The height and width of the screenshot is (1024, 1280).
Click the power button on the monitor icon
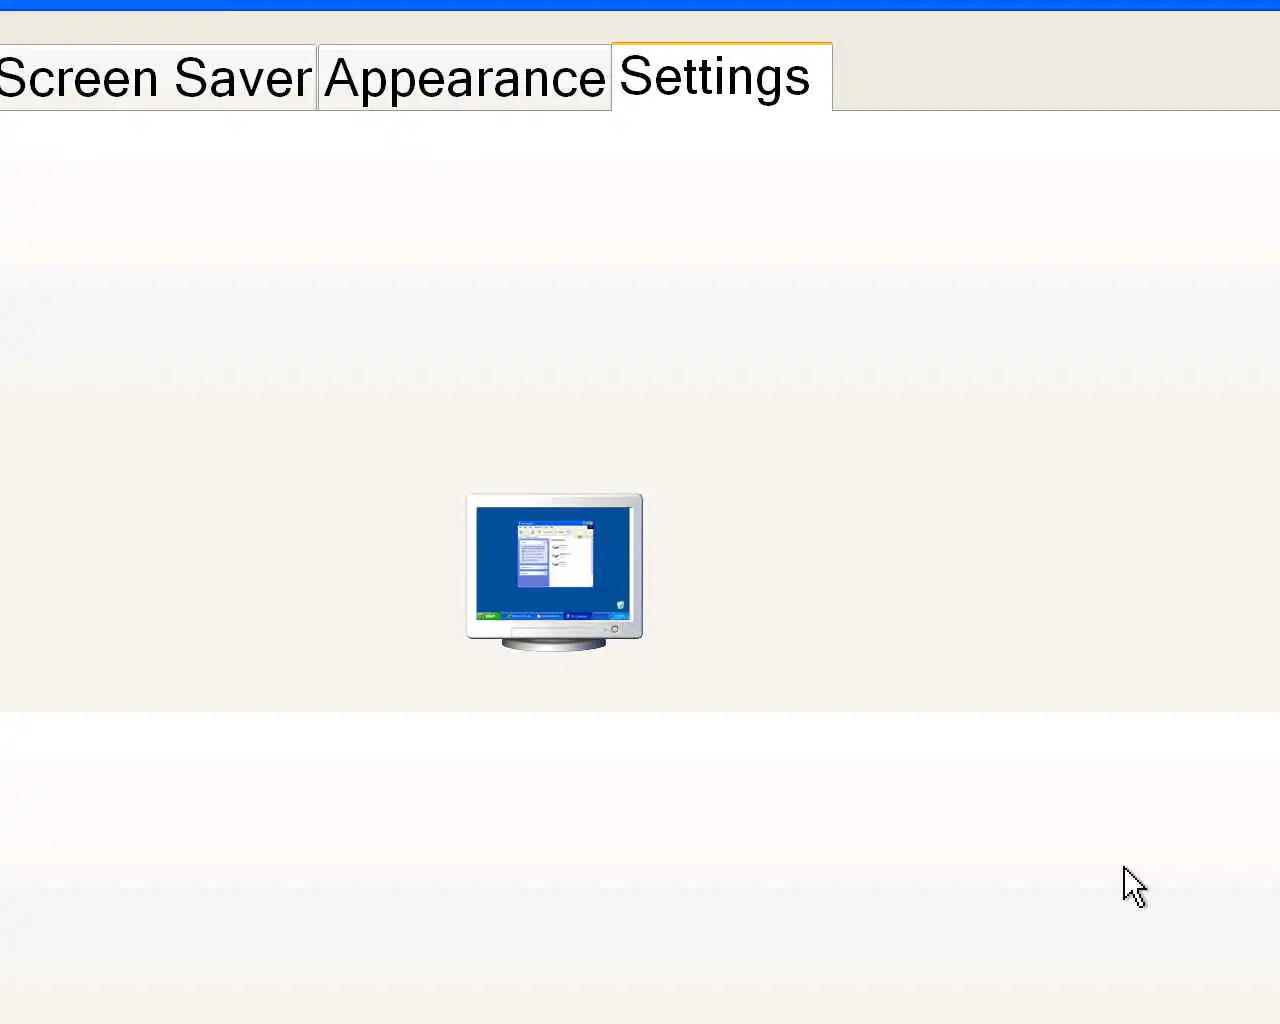pos(615,629)
